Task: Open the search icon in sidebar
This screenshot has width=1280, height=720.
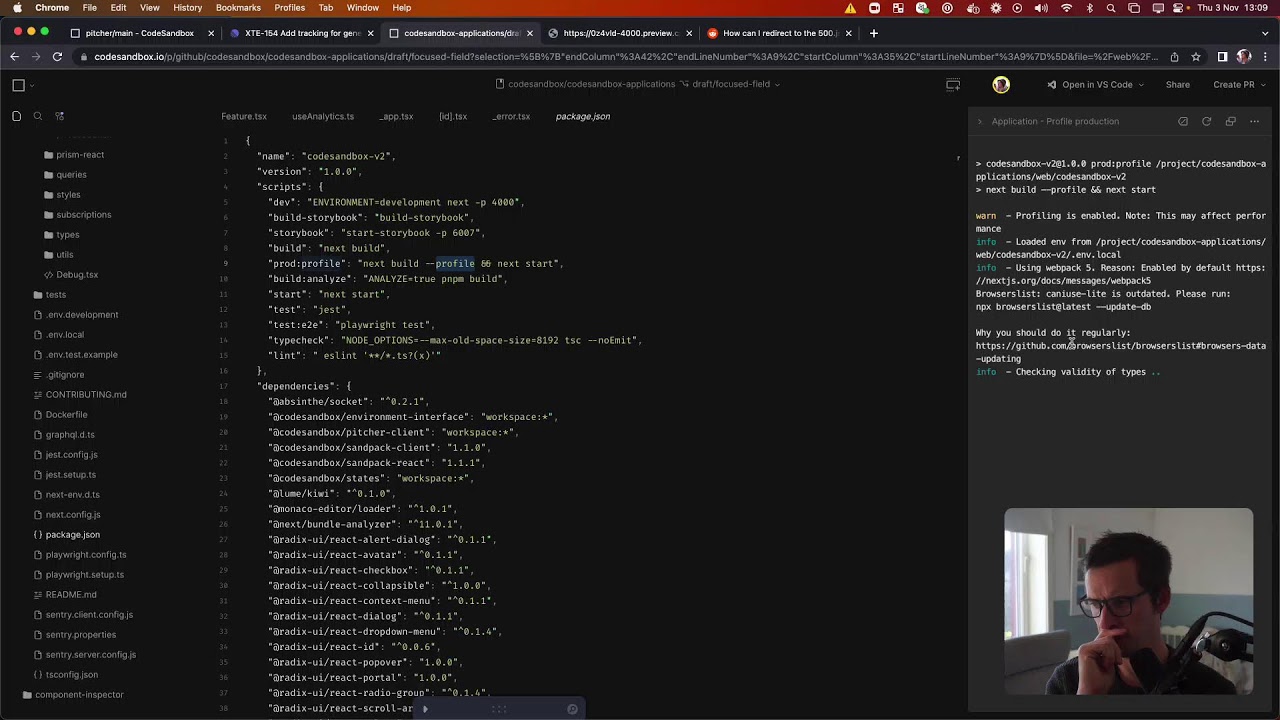Action: [38, 116]
